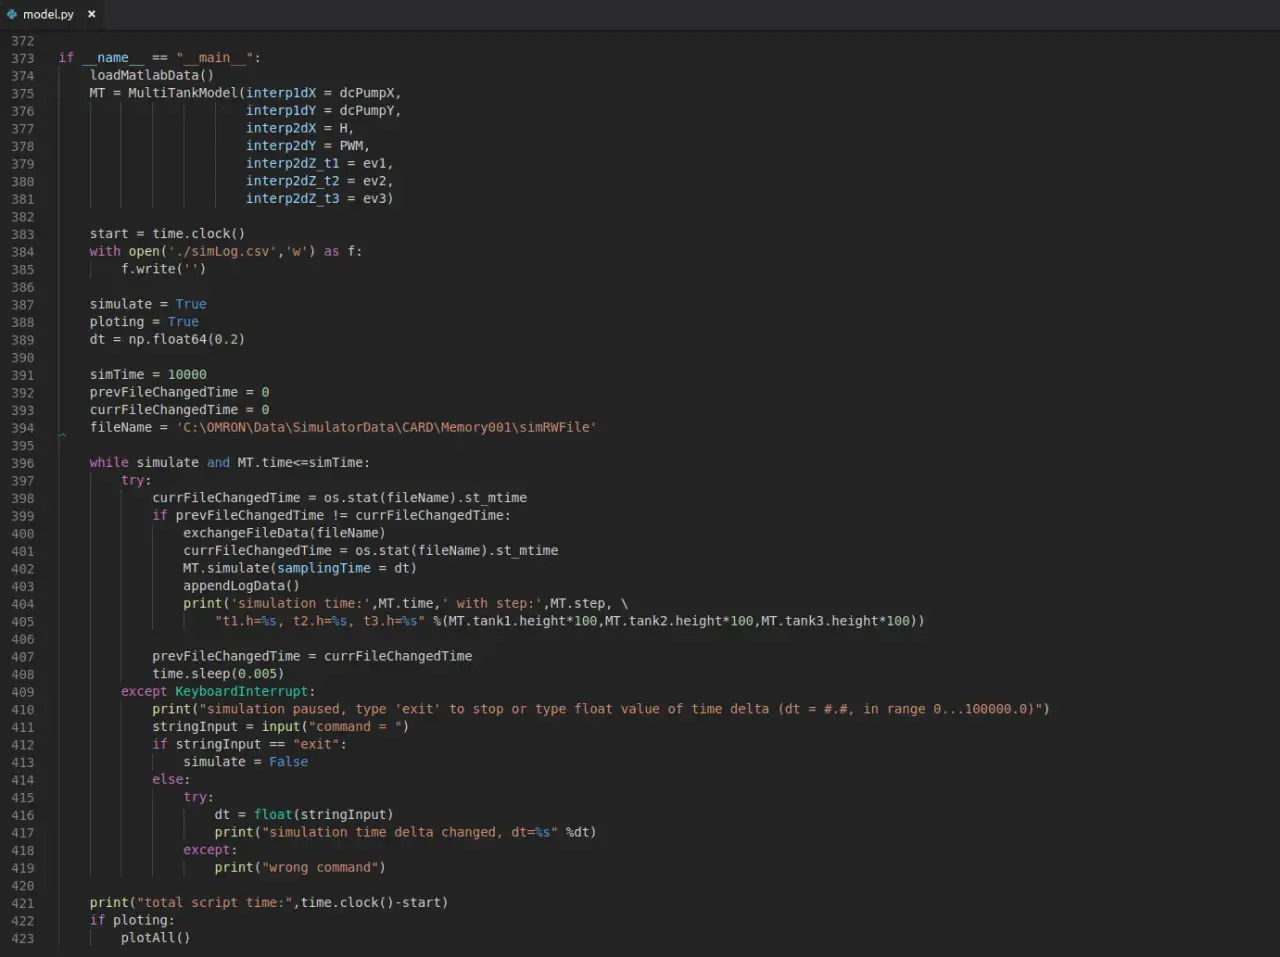Image resolution: width=1280 pixels, height=957 pixels.
Task: Click the MultiTankModel class name
Action: (183, 93)
